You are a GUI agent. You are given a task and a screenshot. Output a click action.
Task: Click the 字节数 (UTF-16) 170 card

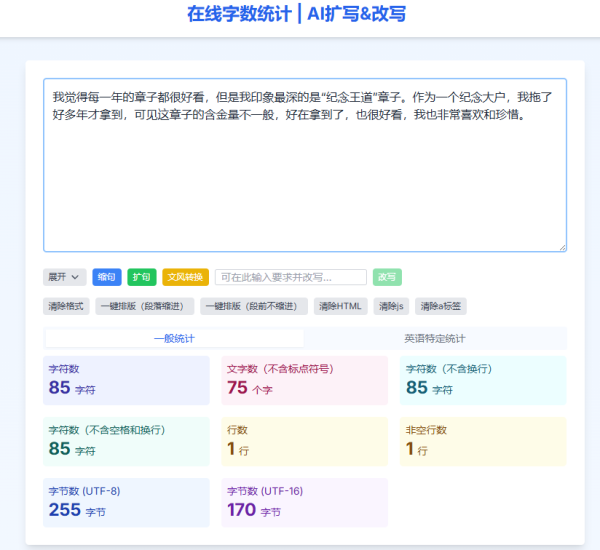coord(305,503)
